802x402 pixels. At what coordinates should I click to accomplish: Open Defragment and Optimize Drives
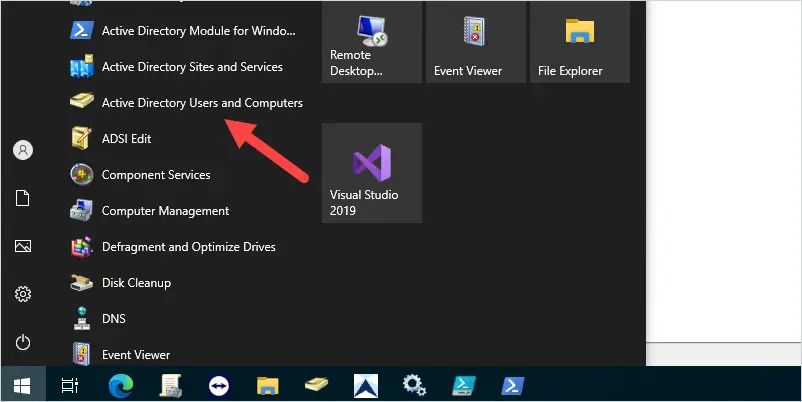pos(173,247)
